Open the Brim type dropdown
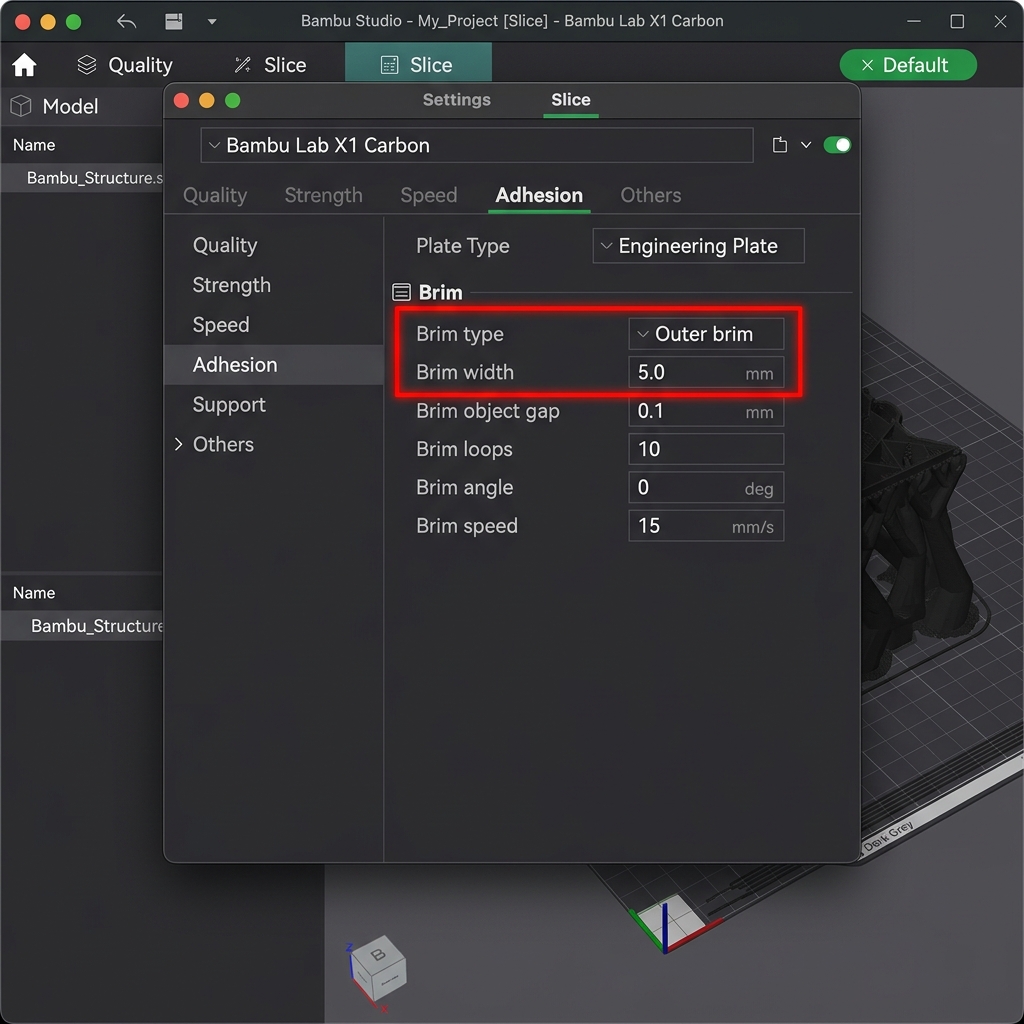1024x1024 pixels. [706, 334]
